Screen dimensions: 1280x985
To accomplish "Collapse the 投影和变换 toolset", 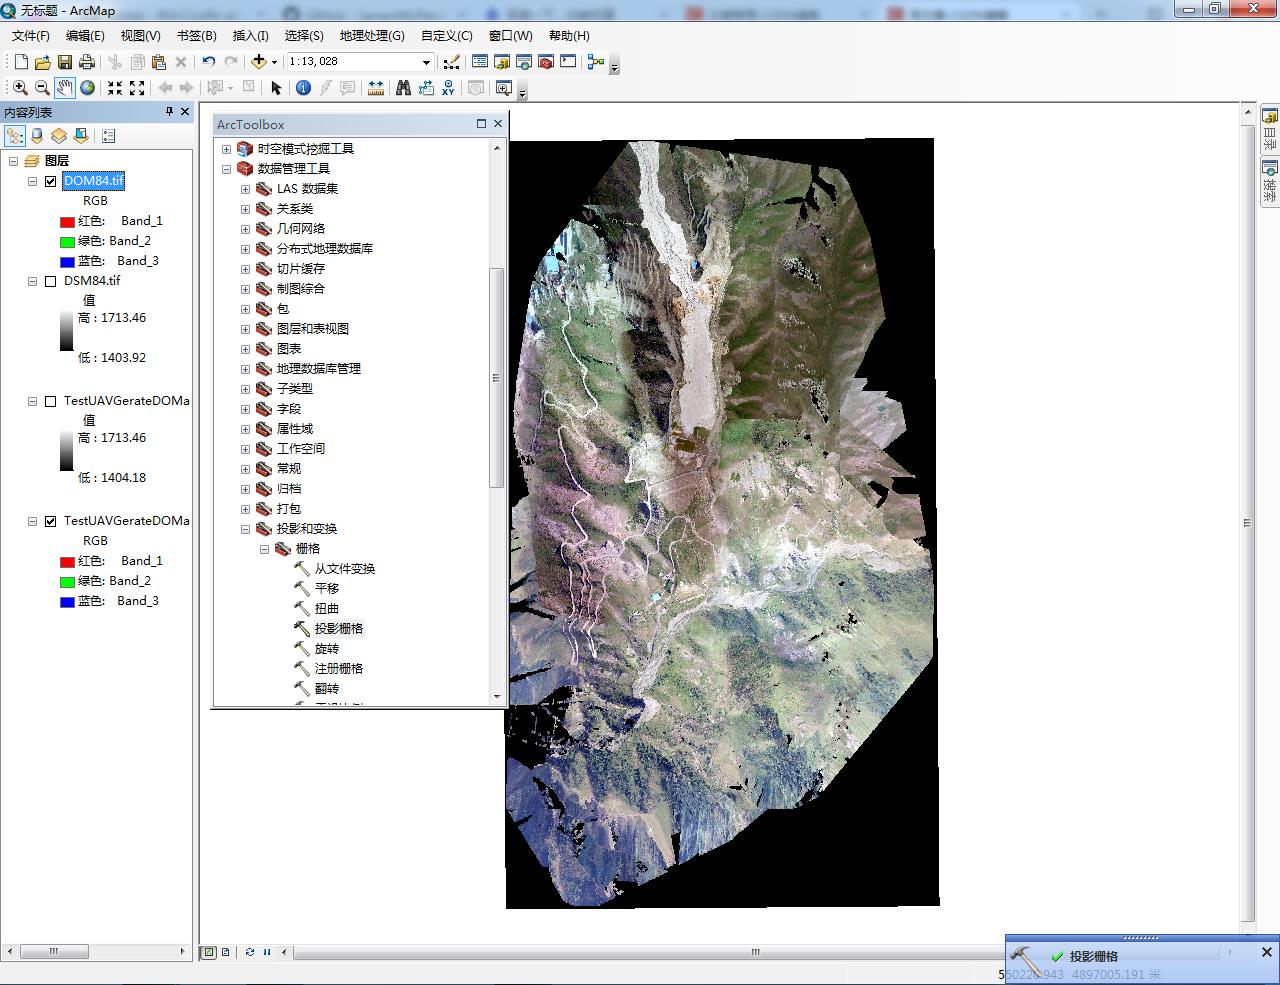I will coord(245,529).
